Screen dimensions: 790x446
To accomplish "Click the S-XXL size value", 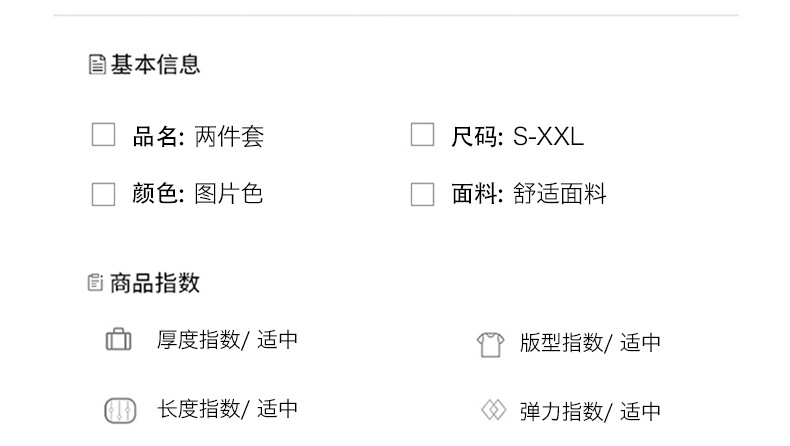I will [548, 136].
